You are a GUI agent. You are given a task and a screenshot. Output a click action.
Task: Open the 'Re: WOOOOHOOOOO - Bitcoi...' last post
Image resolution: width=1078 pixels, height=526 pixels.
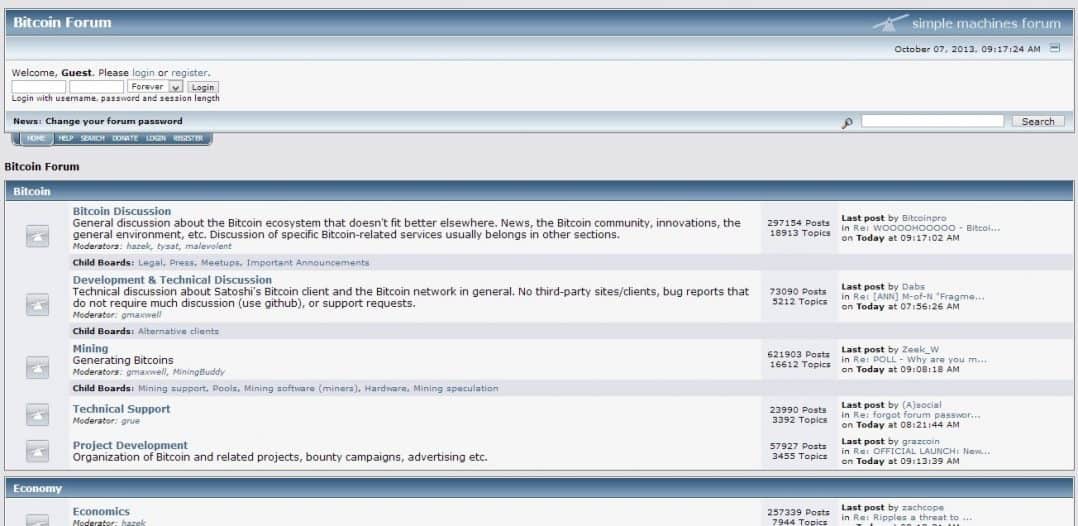click(926, 228)
